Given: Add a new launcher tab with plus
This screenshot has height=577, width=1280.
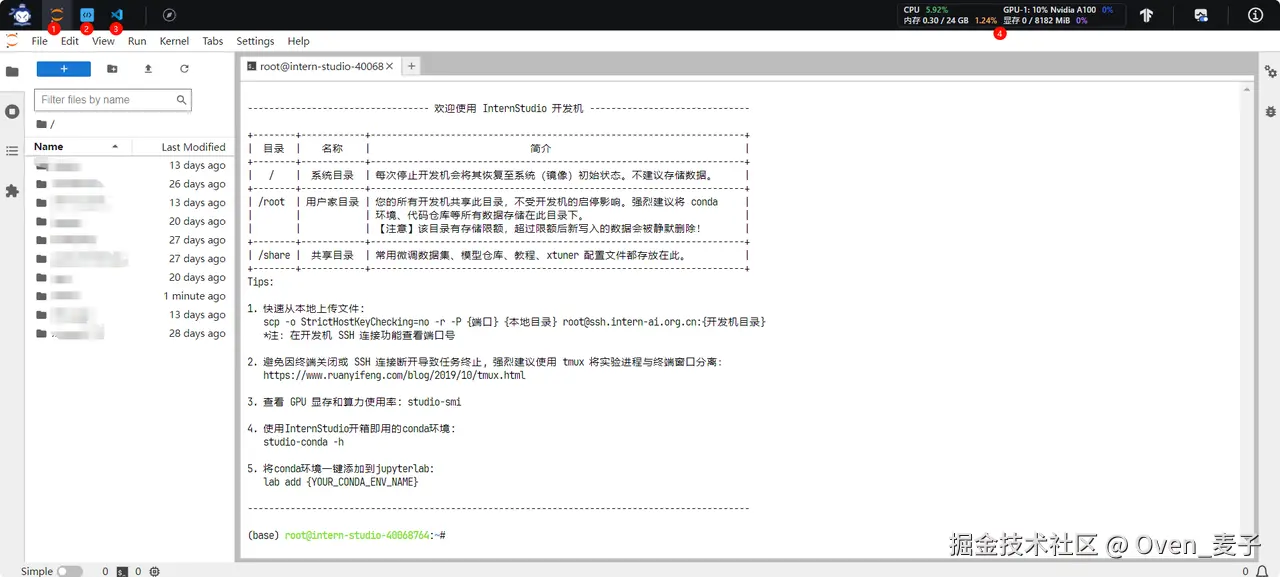Looking at the screenshot, I should 411,66.
